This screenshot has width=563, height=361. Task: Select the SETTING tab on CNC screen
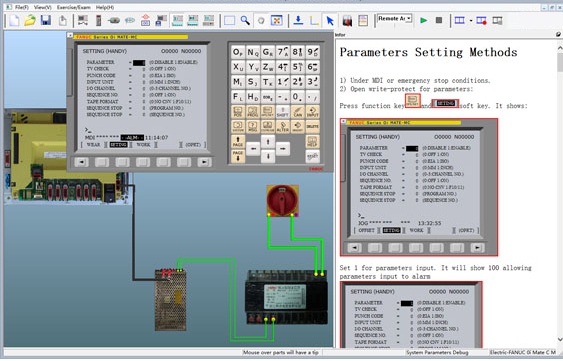pos(118,145)
